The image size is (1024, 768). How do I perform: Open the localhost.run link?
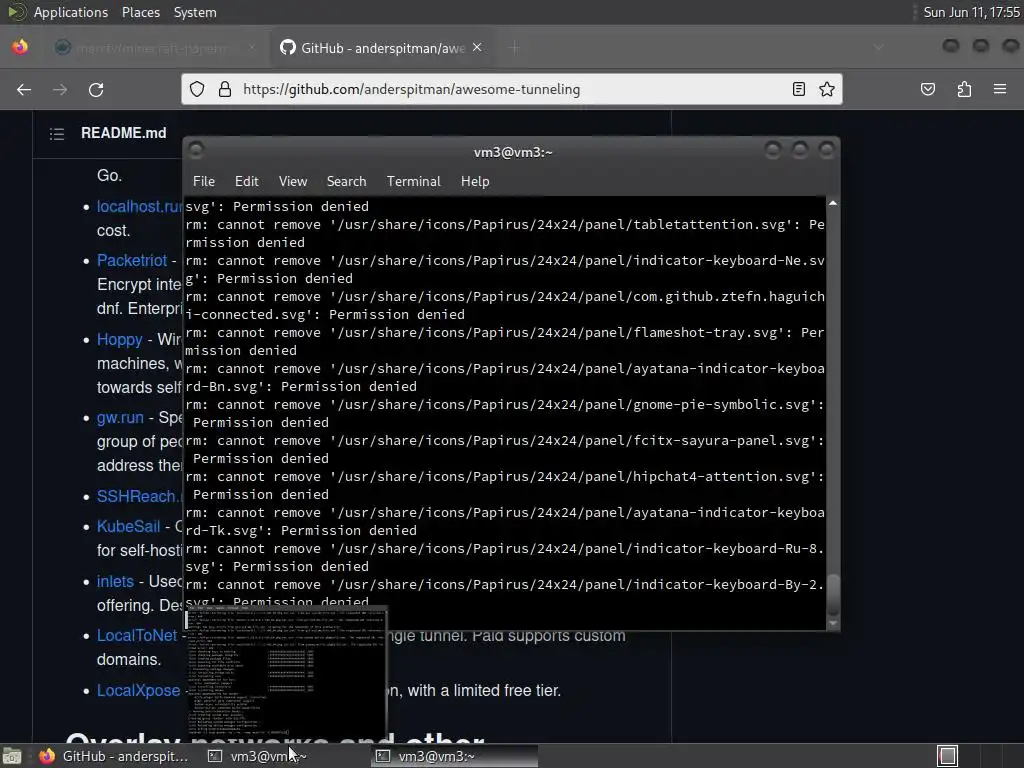139,206
